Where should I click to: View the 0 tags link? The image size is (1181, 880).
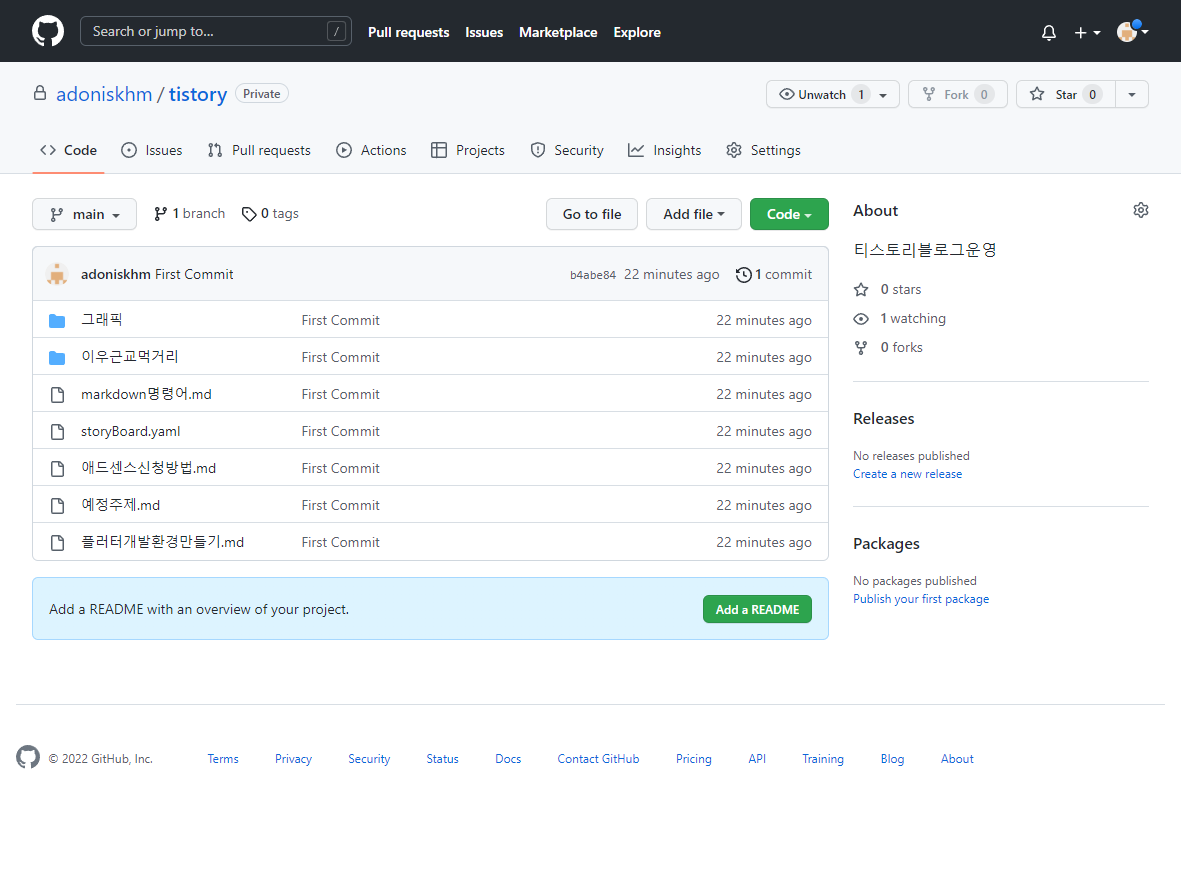coord(270,214)
